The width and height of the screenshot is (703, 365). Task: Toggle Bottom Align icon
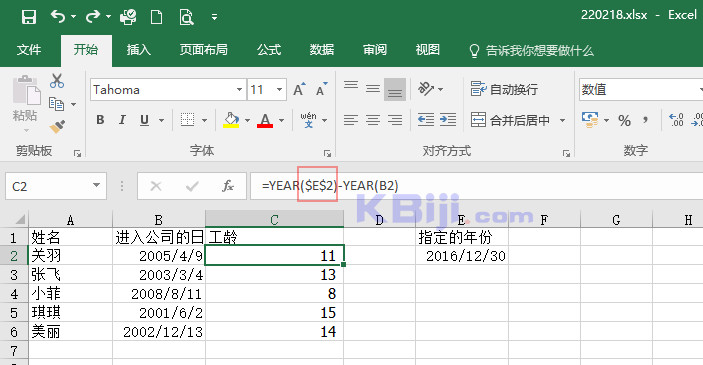[395, 89]
